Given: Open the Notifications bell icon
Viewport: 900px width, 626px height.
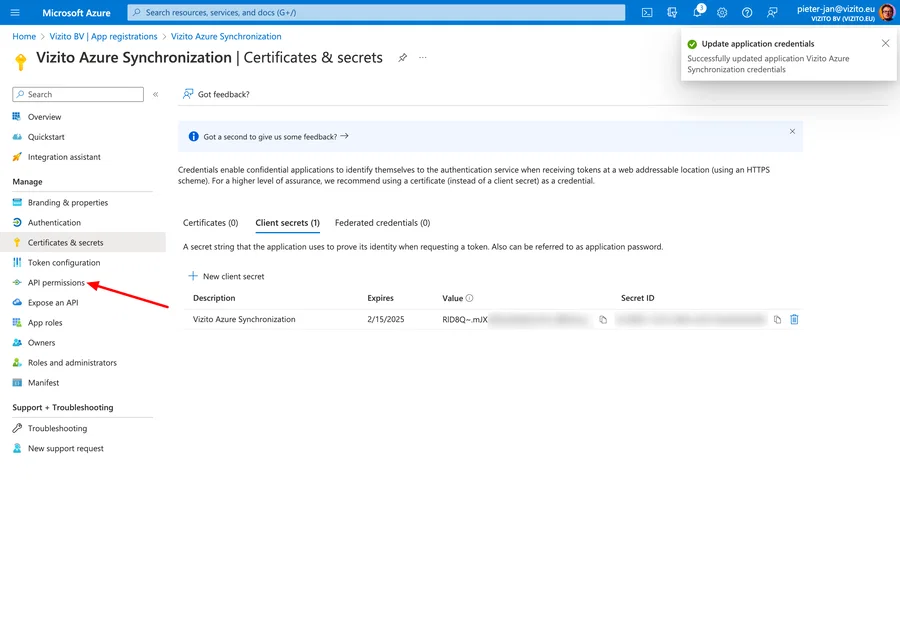Looking at the screenshot, I should pos(697,12).
